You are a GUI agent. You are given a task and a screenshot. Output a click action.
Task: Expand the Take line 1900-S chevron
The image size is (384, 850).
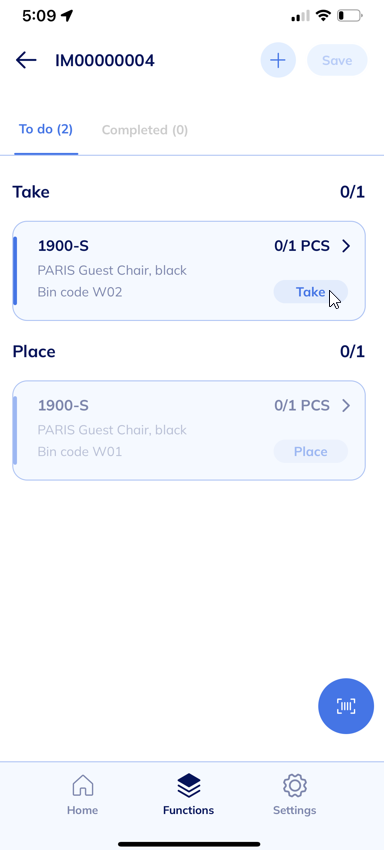tap(346, 246)
